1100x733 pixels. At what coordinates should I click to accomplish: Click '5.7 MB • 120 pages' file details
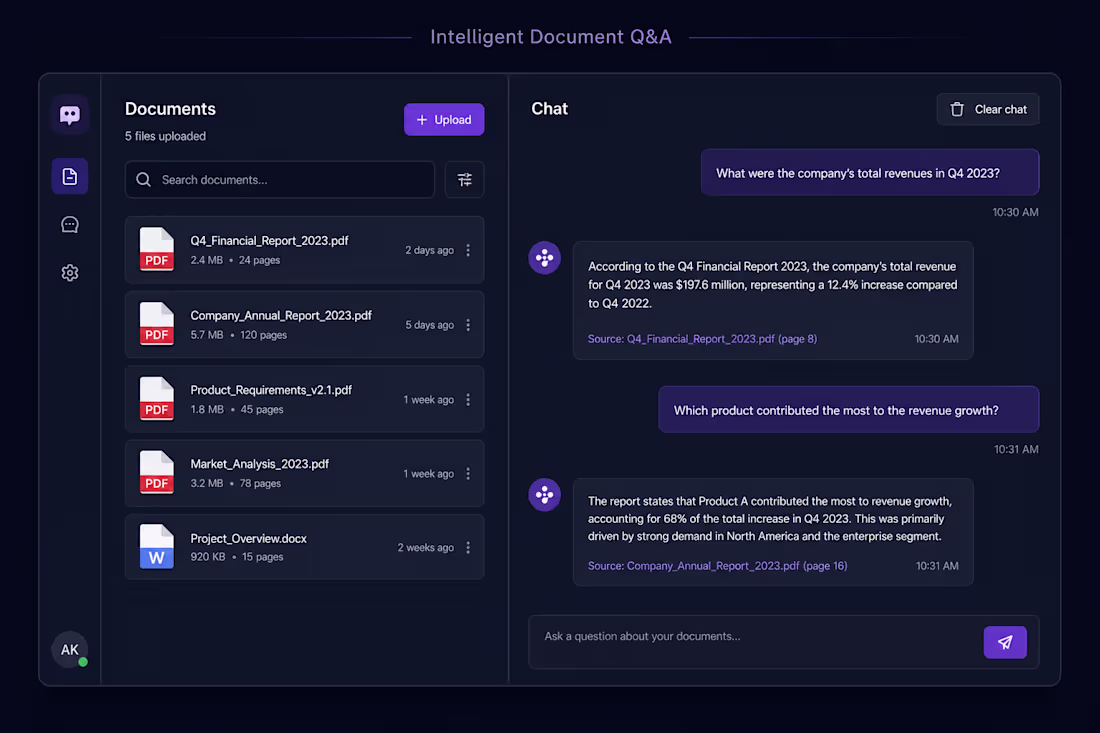(x=239, y=335)
